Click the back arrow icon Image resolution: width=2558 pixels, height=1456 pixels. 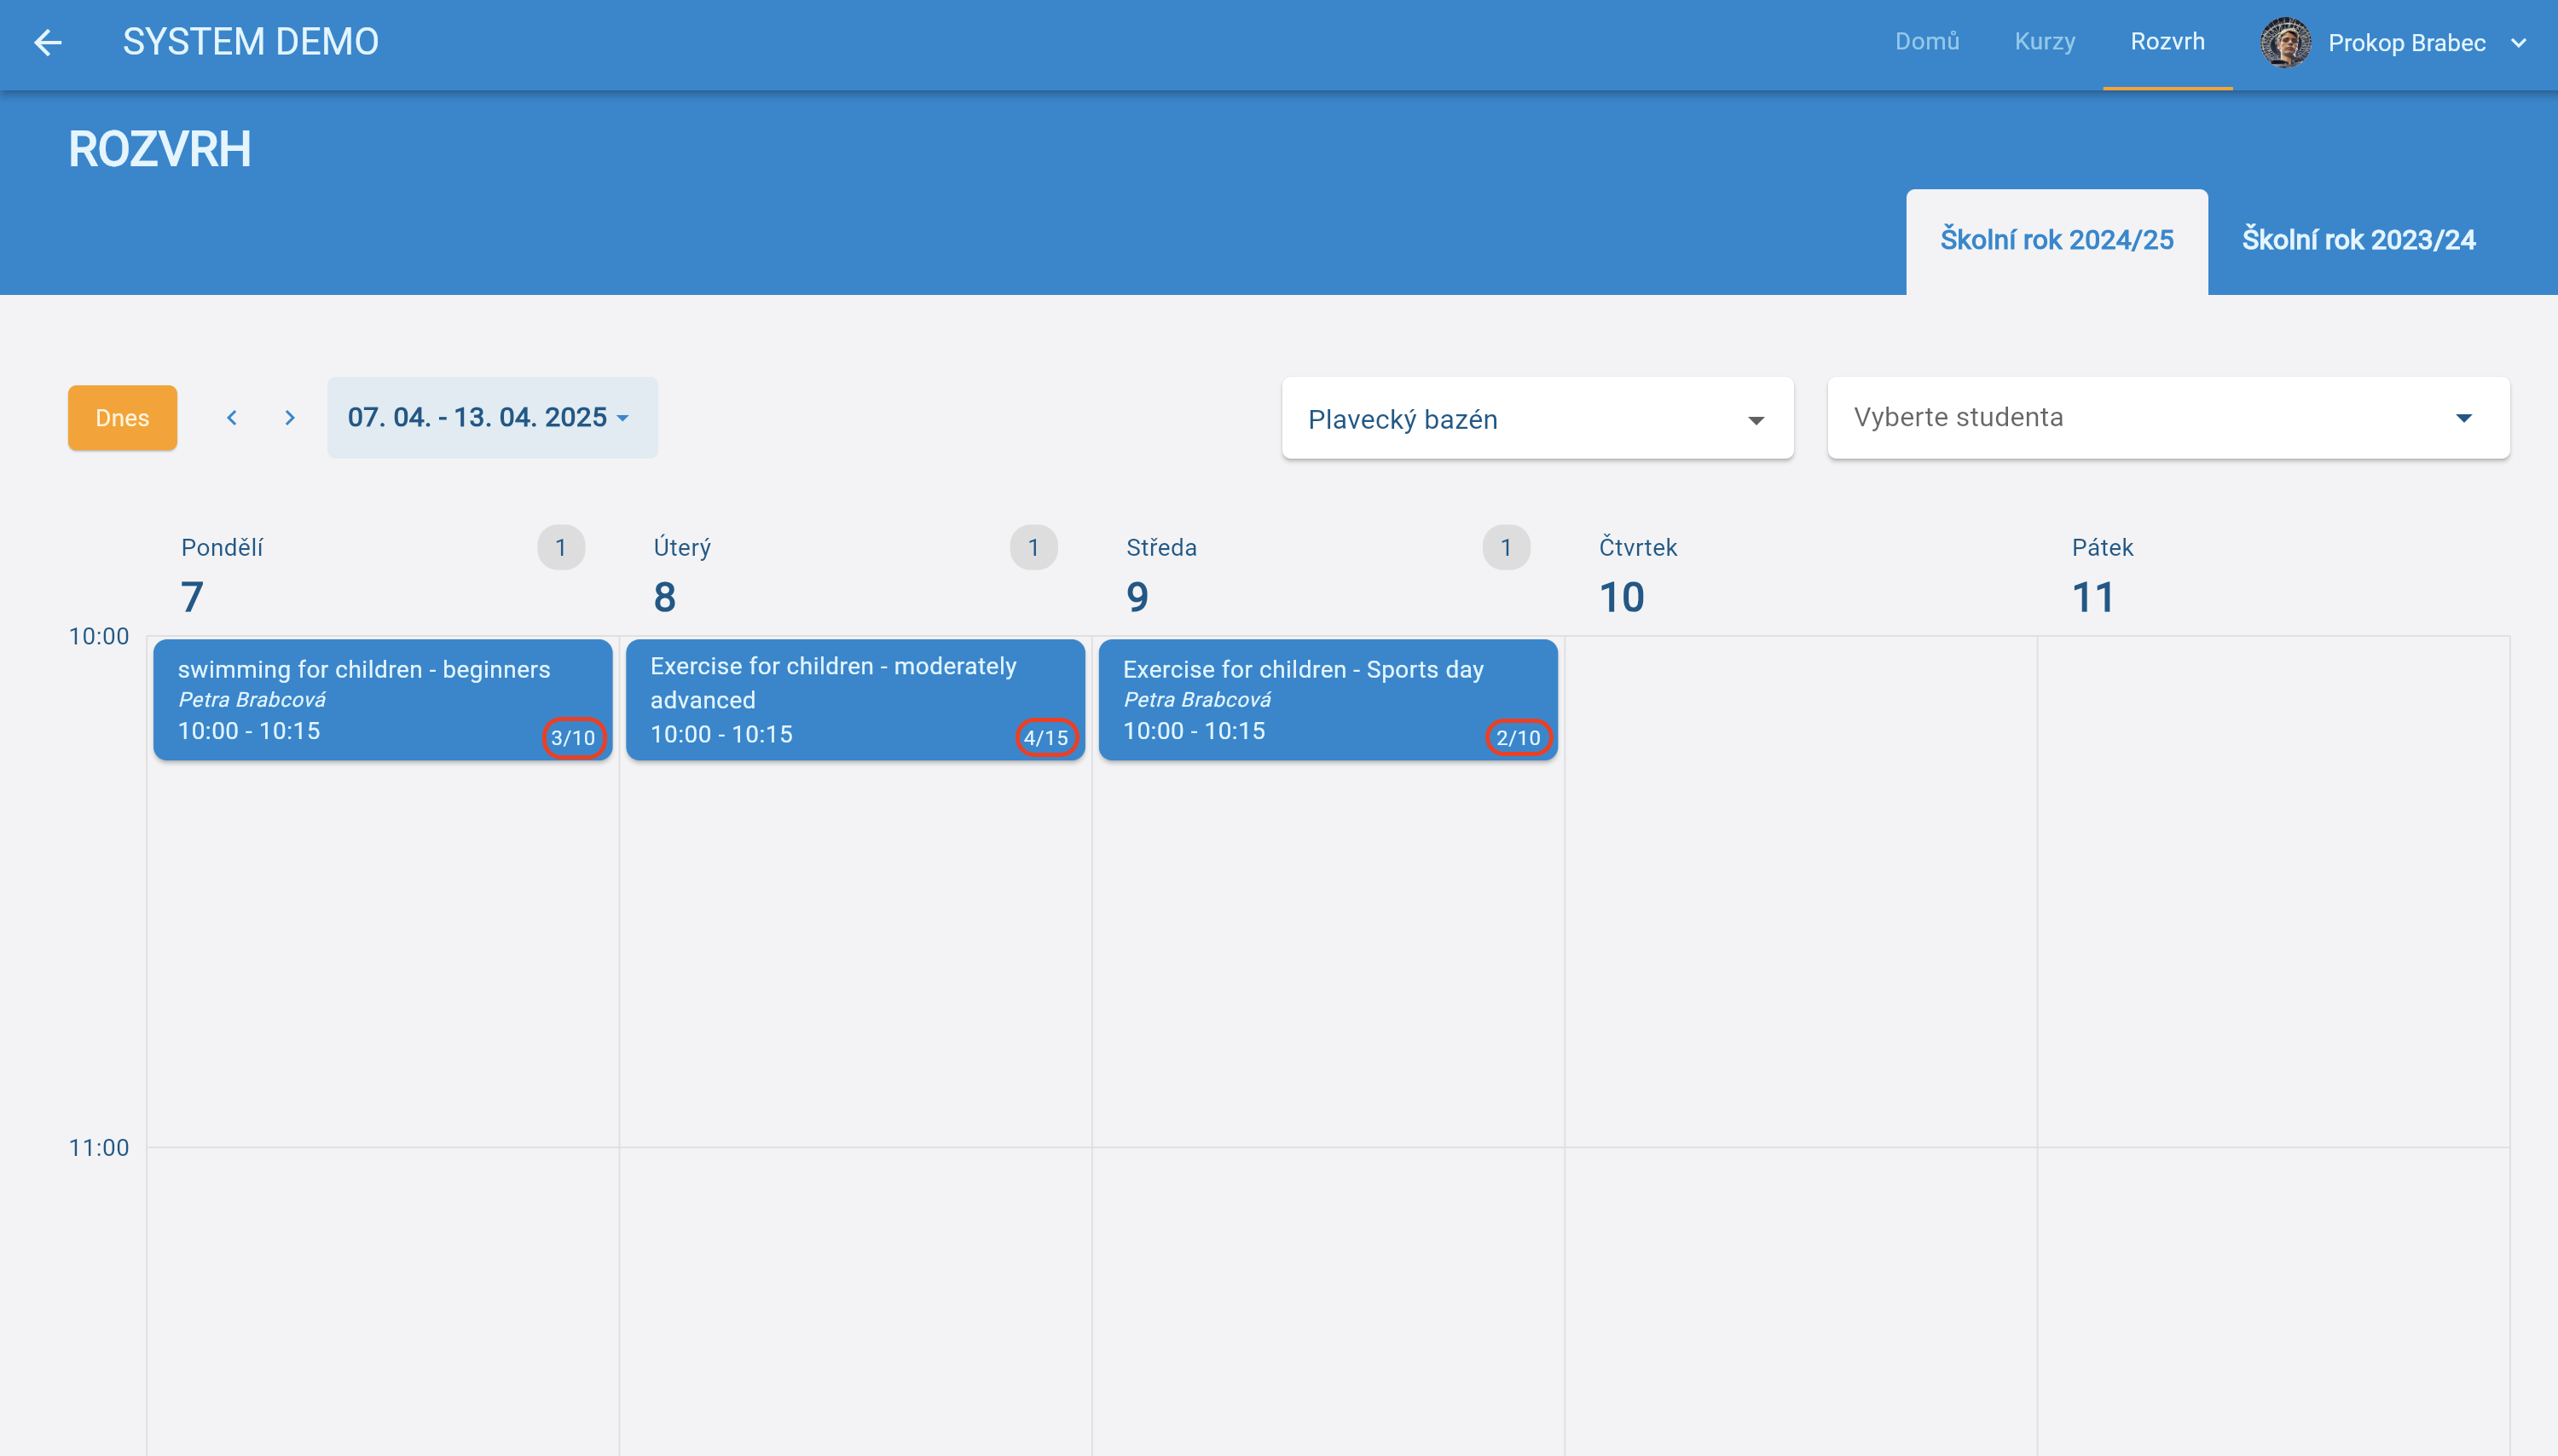48,42
